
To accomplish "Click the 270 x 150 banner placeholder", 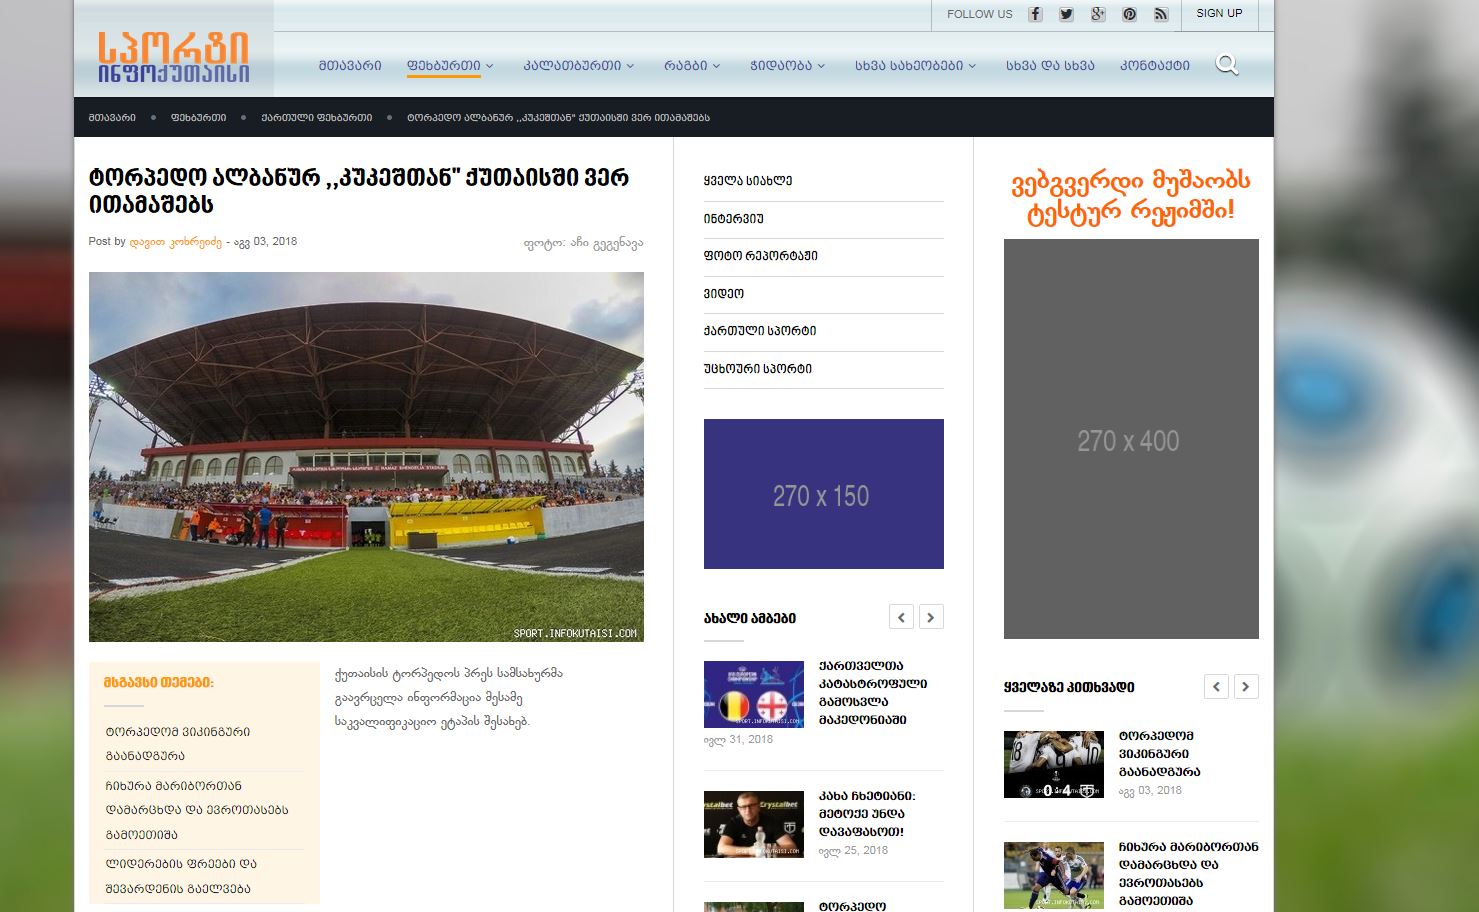I will pos(824,494).
